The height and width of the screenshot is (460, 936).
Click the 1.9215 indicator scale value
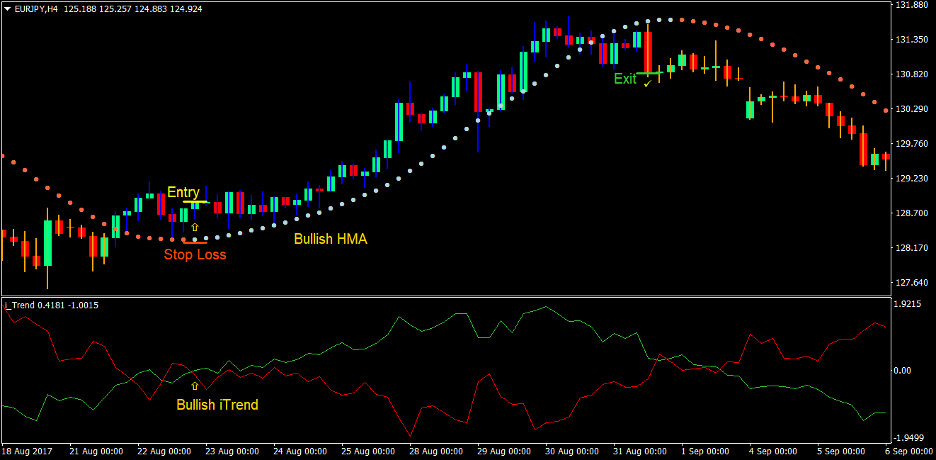(908, 303)
